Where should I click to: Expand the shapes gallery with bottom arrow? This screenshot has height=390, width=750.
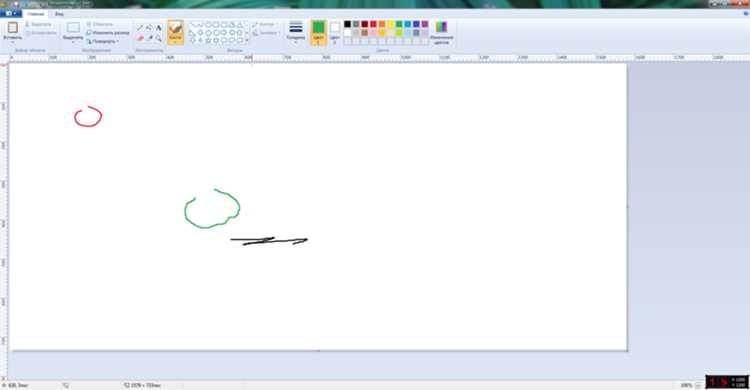[247, 41]
